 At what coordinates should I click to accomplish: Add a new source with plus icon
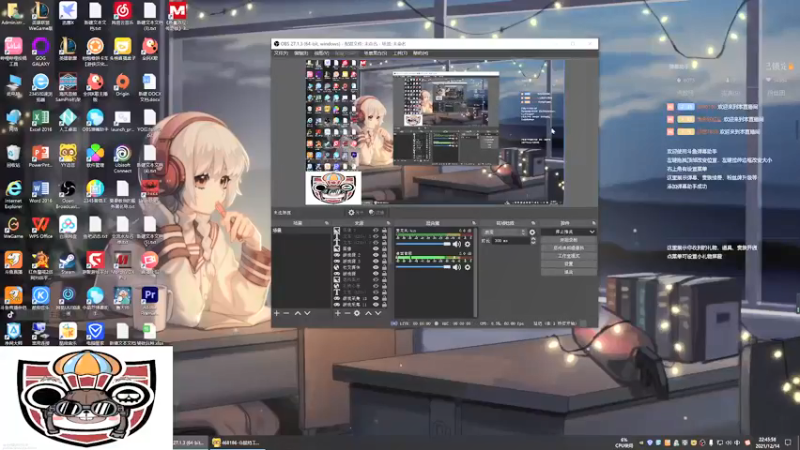tap(338, 313)
